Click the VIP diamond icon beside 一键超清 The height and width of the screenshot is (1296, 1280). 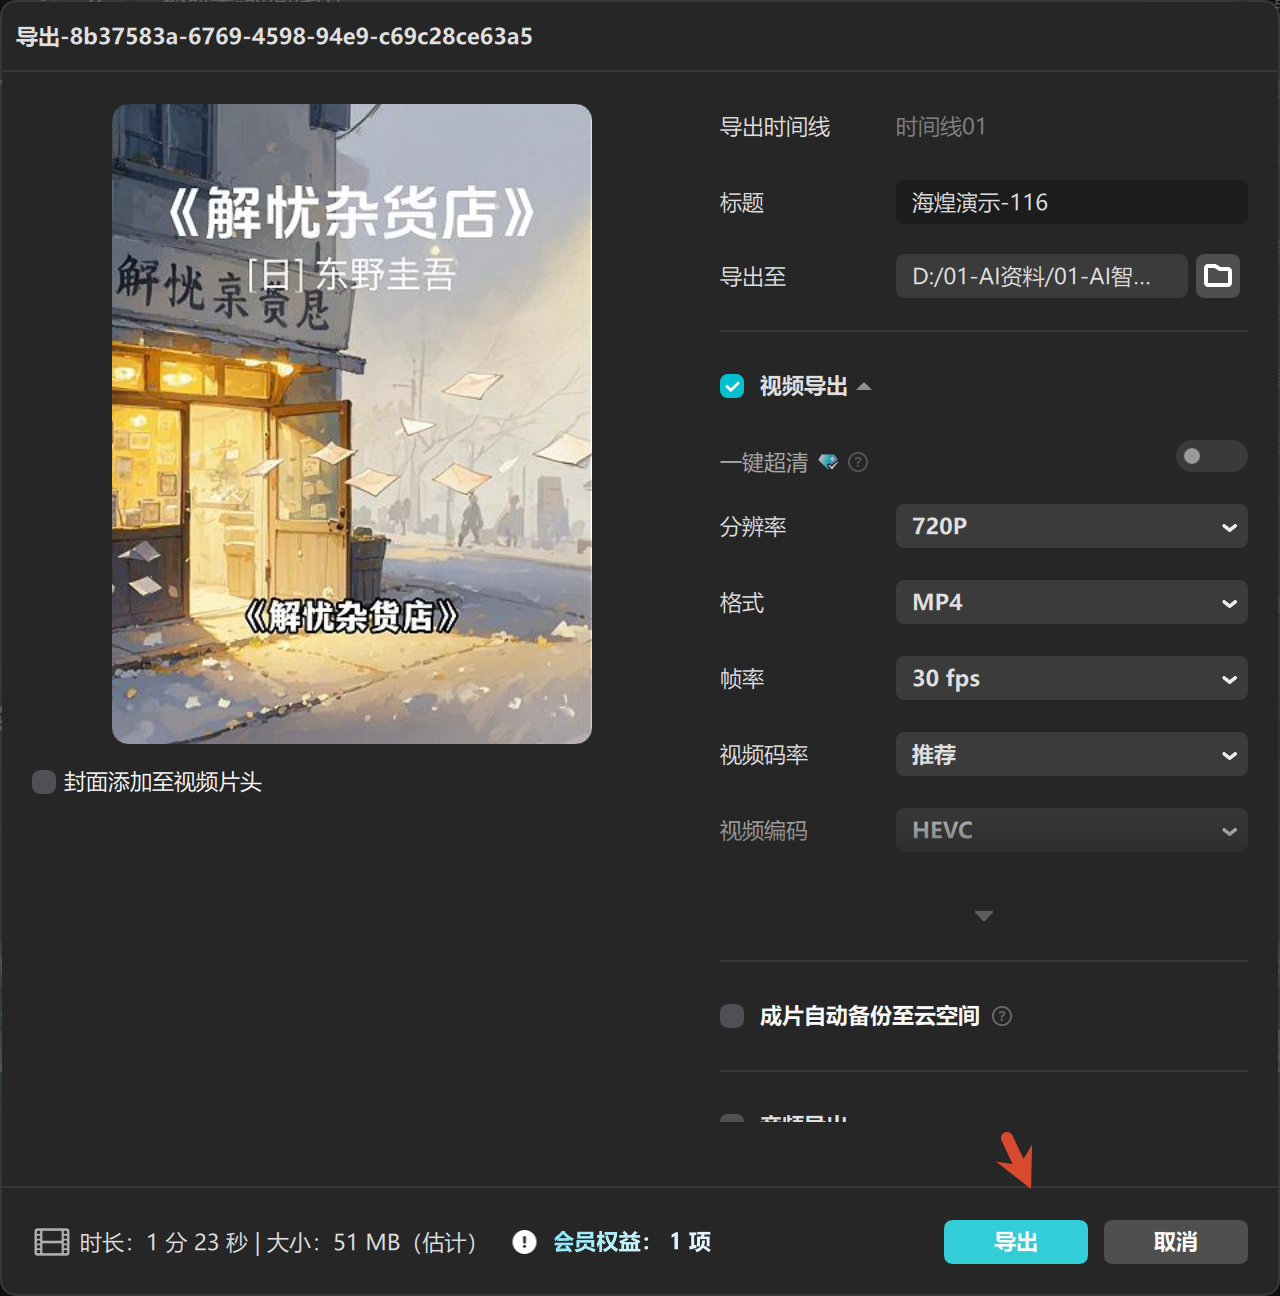click(828, 462)
